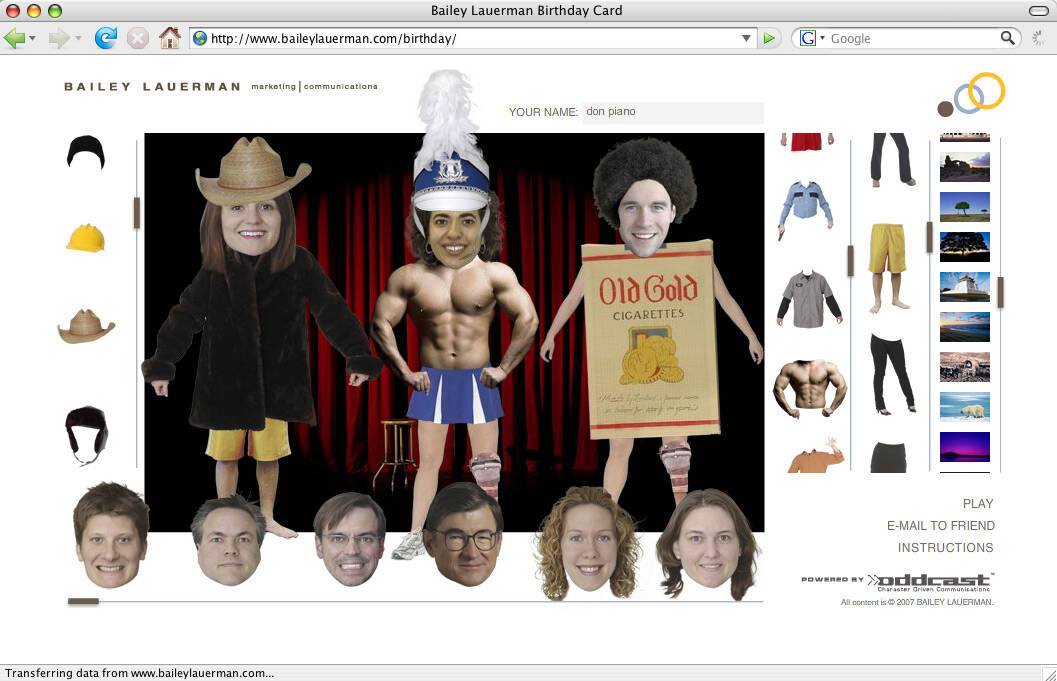The image size is (1057, 681).
Task: Reload the page with the refresh icon
Action: point(105,38)
